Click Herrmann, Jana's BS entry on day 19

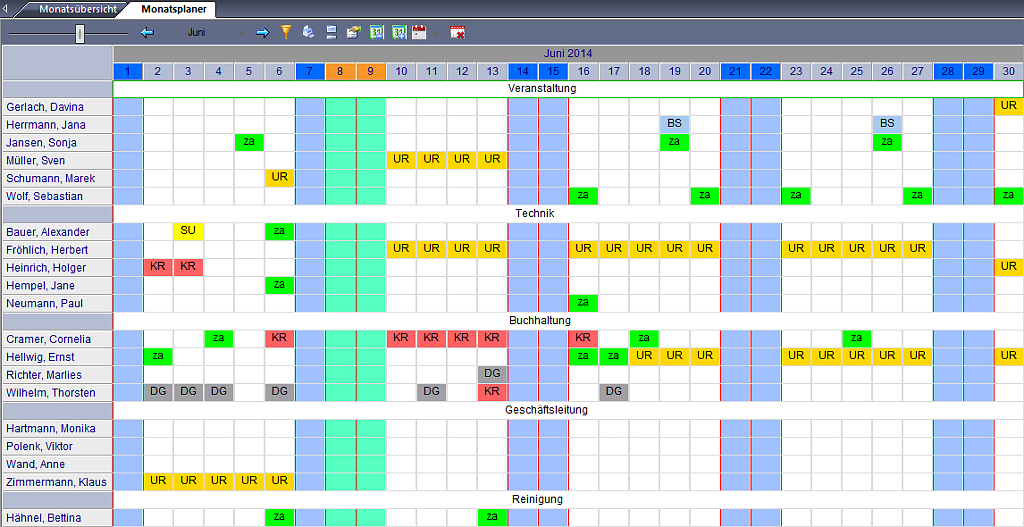click(675, 124)
